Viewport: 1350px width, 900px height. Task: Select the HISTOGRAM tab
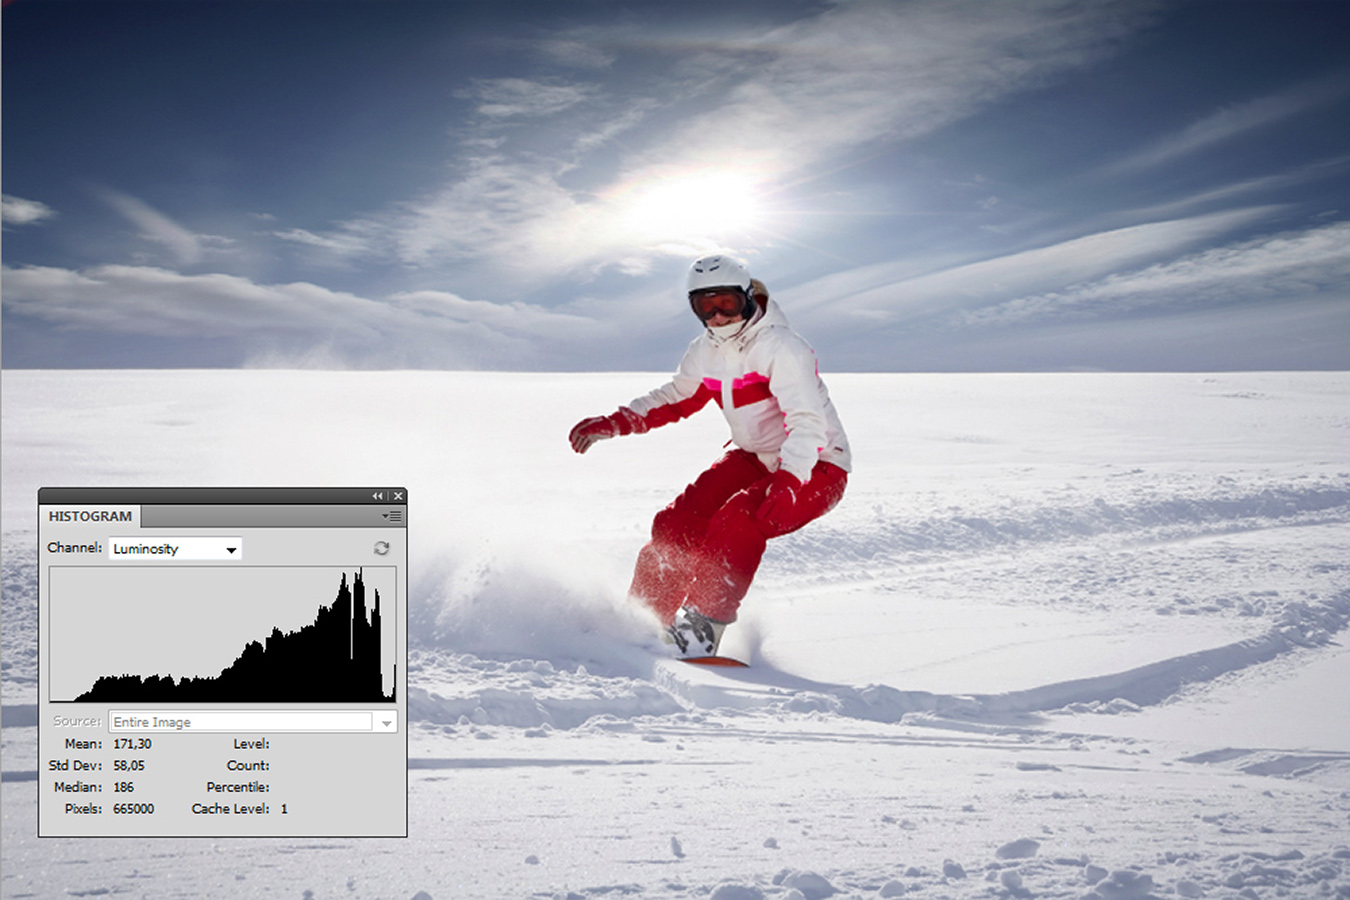coord(90,516)
